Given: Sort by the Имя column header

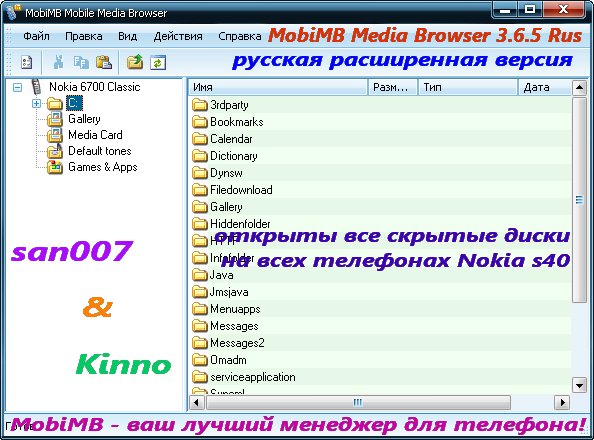Looking at the screenshot, I should pos(278,88).
